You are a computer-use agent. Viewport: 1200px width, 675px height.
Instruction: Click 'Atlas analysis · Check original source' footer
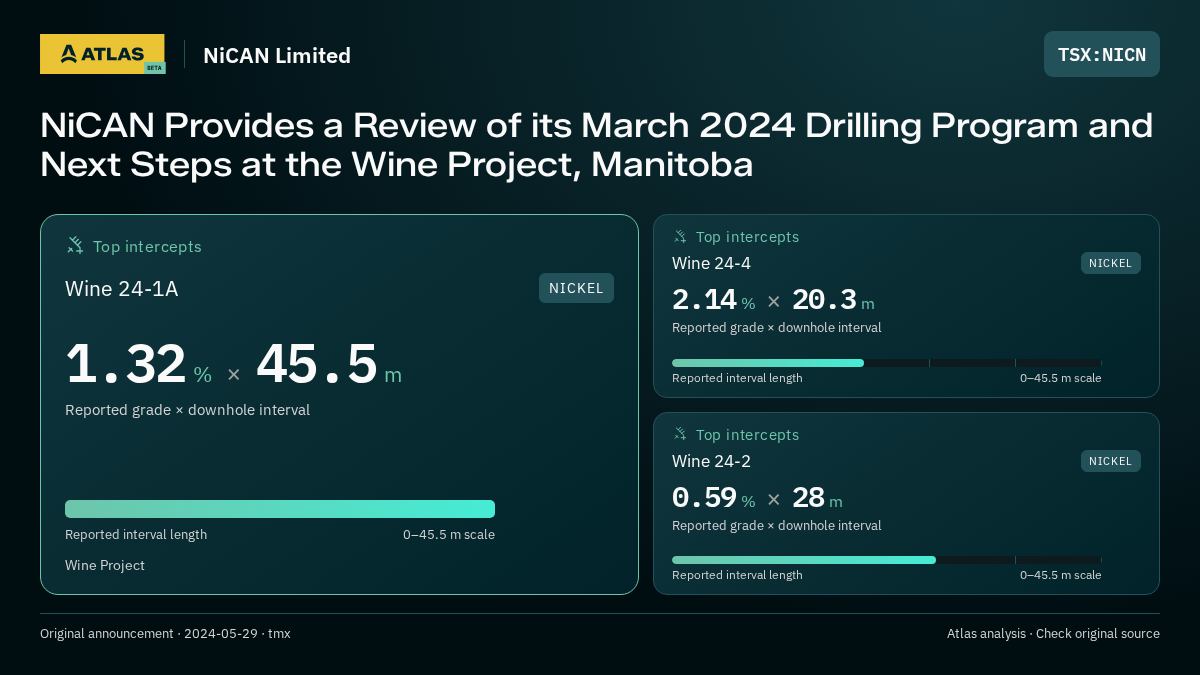pyautogui.click(x=1053, y=634)
